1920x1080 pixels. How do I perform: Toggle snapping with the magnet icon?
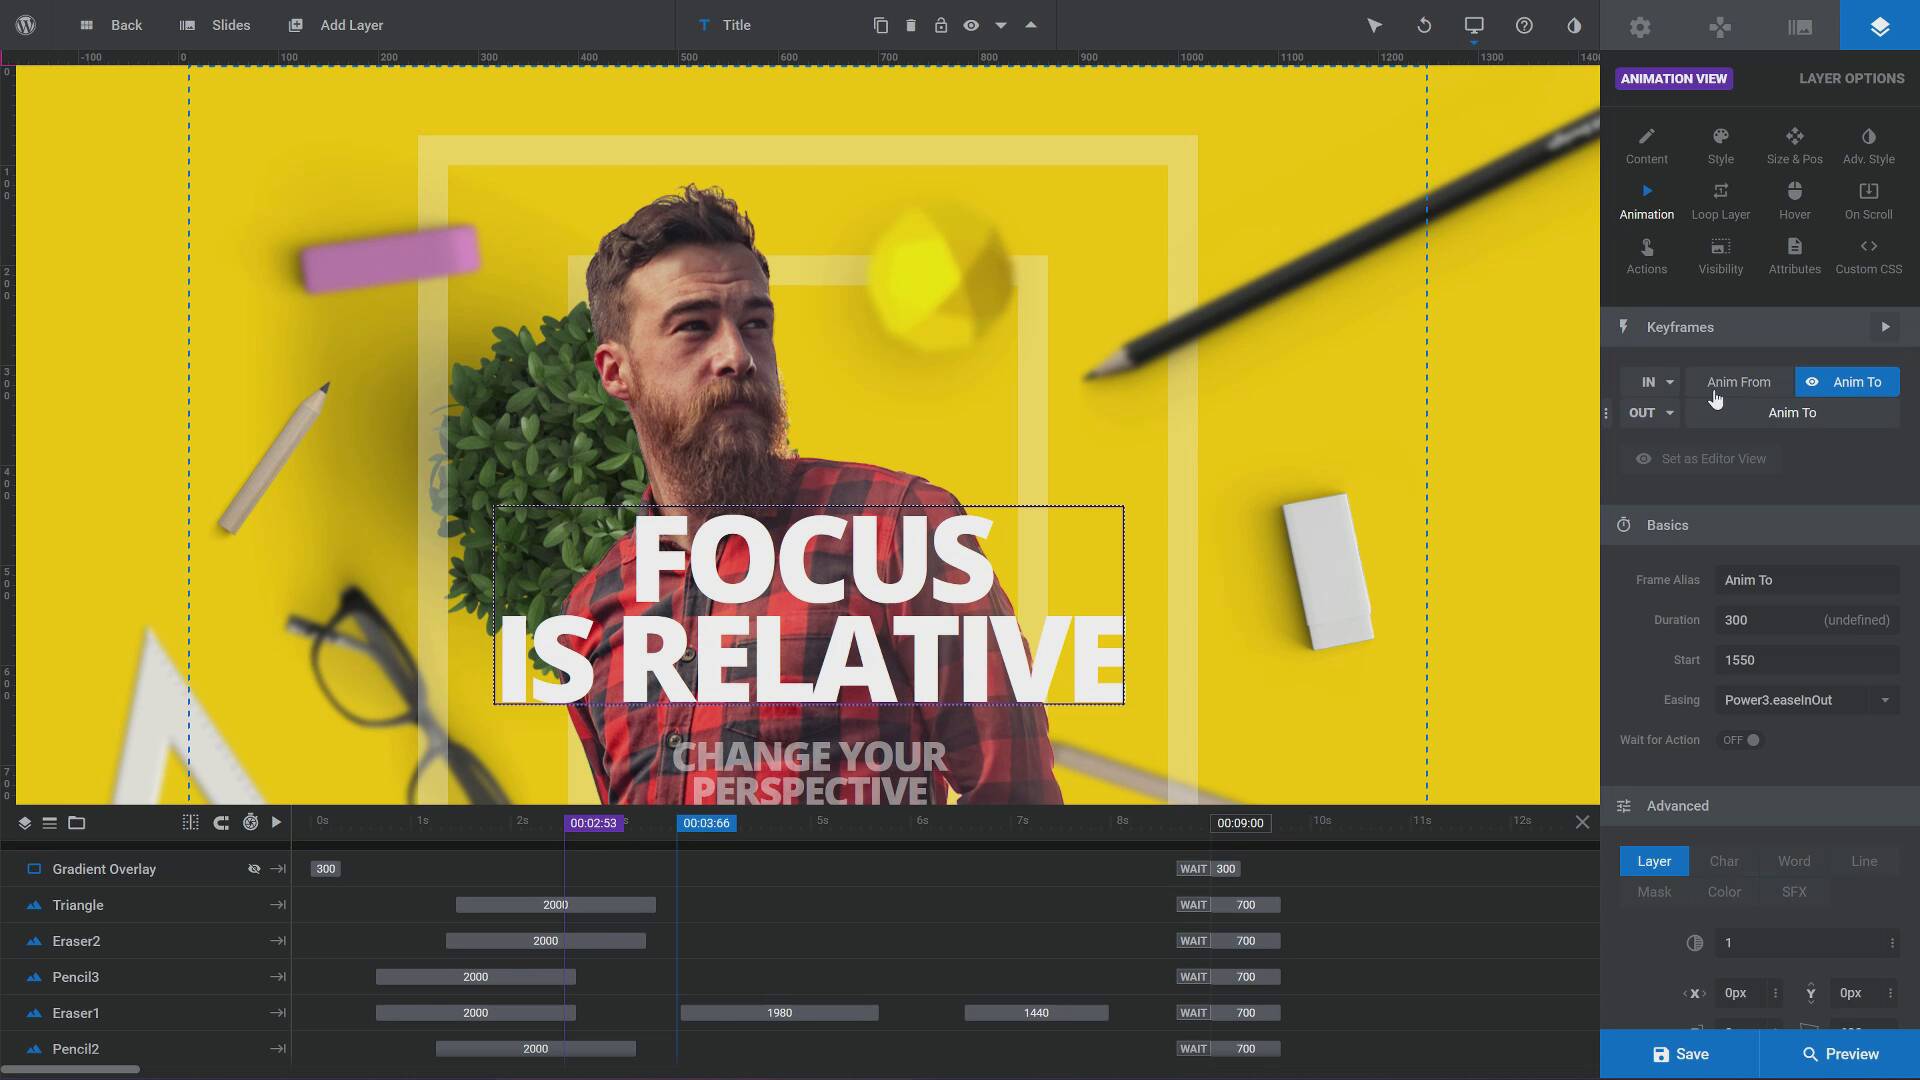tap(221, 822)
